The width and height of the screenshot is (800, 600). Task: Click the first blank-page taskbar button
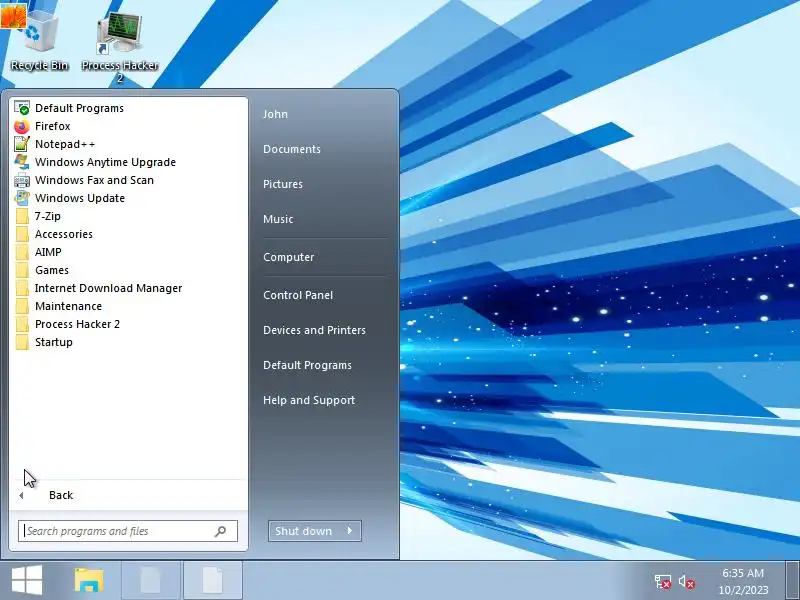click(151, 581)
